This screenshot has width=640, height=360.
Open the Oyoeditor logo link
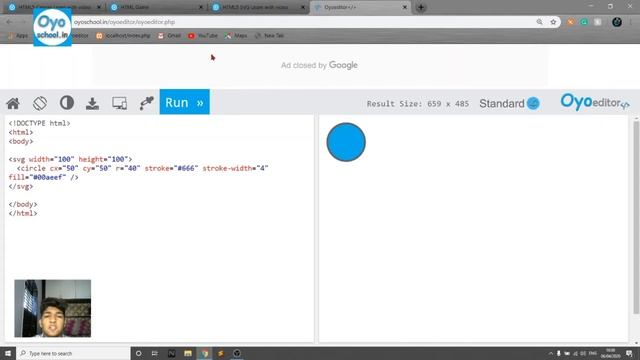click(x=595, y=102)
